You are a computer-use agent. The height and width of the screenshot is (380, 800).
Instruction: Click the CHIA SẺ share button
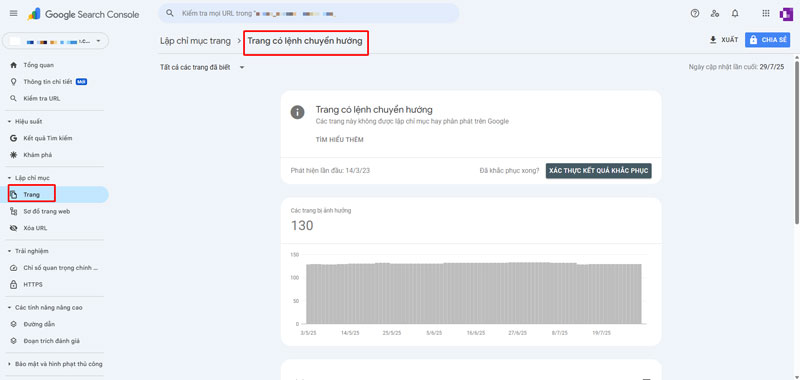[767, 40]
